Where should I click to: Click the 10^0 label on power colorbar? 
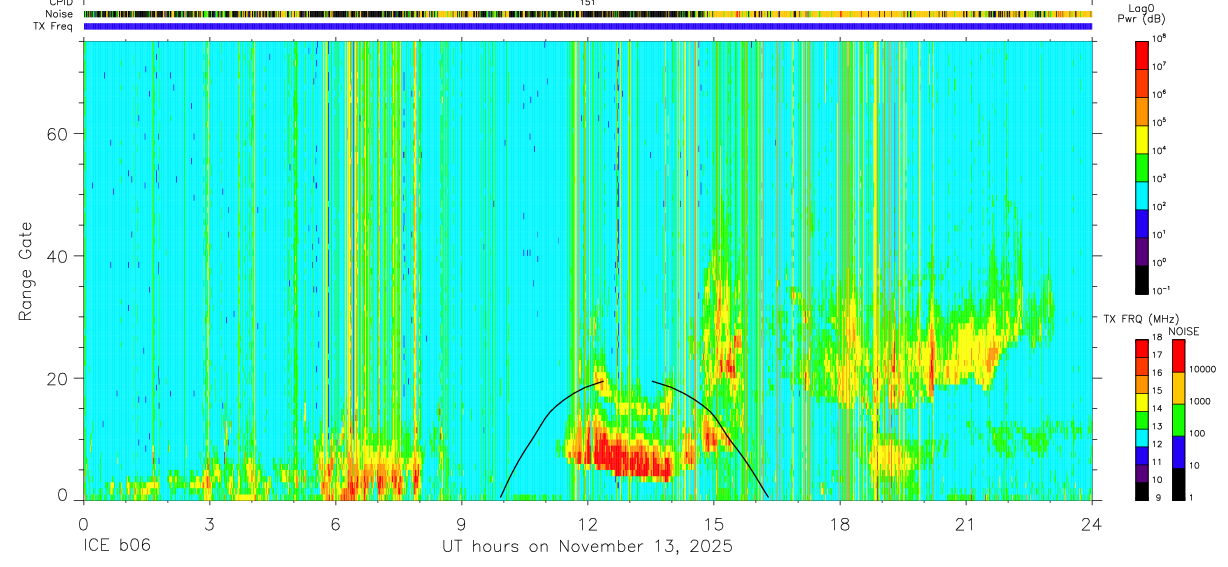point(1158,262)
